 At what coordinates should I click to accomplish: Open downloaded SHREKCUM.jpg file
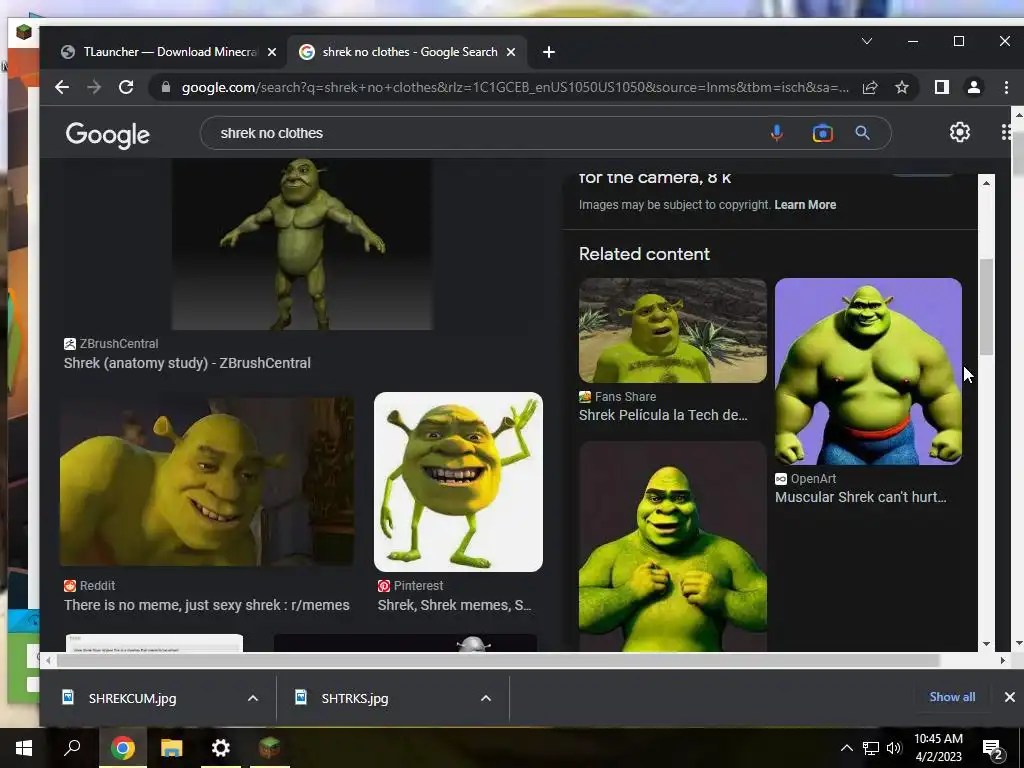click(x=133, y=699)
